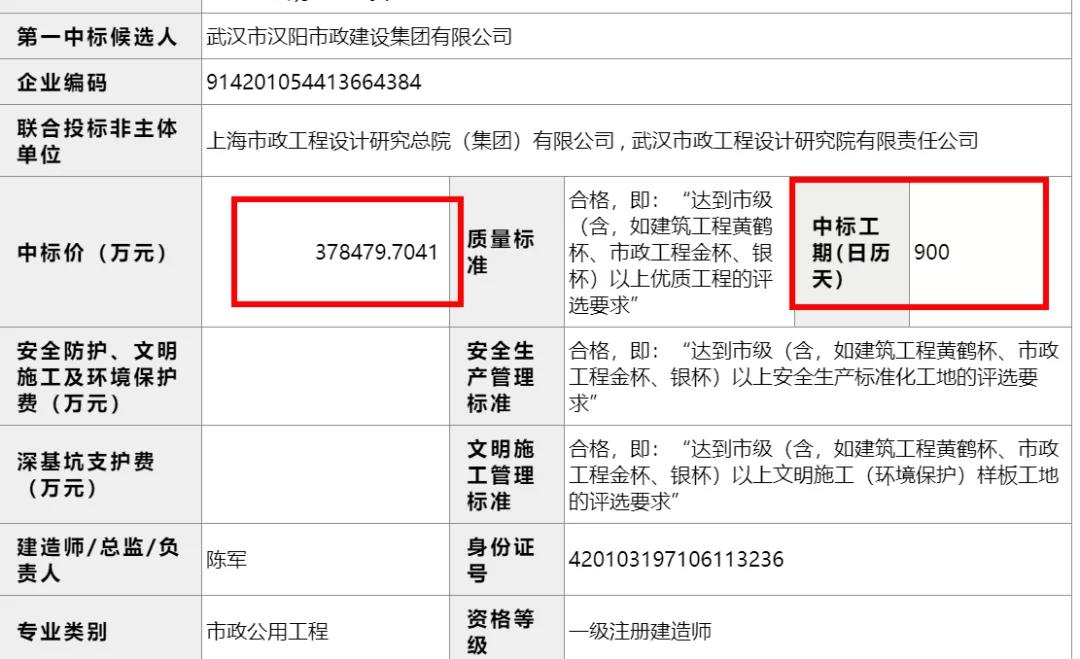Click the 资格等级 label
Viewport: 1080px width, 659px height.
point(501,632)
